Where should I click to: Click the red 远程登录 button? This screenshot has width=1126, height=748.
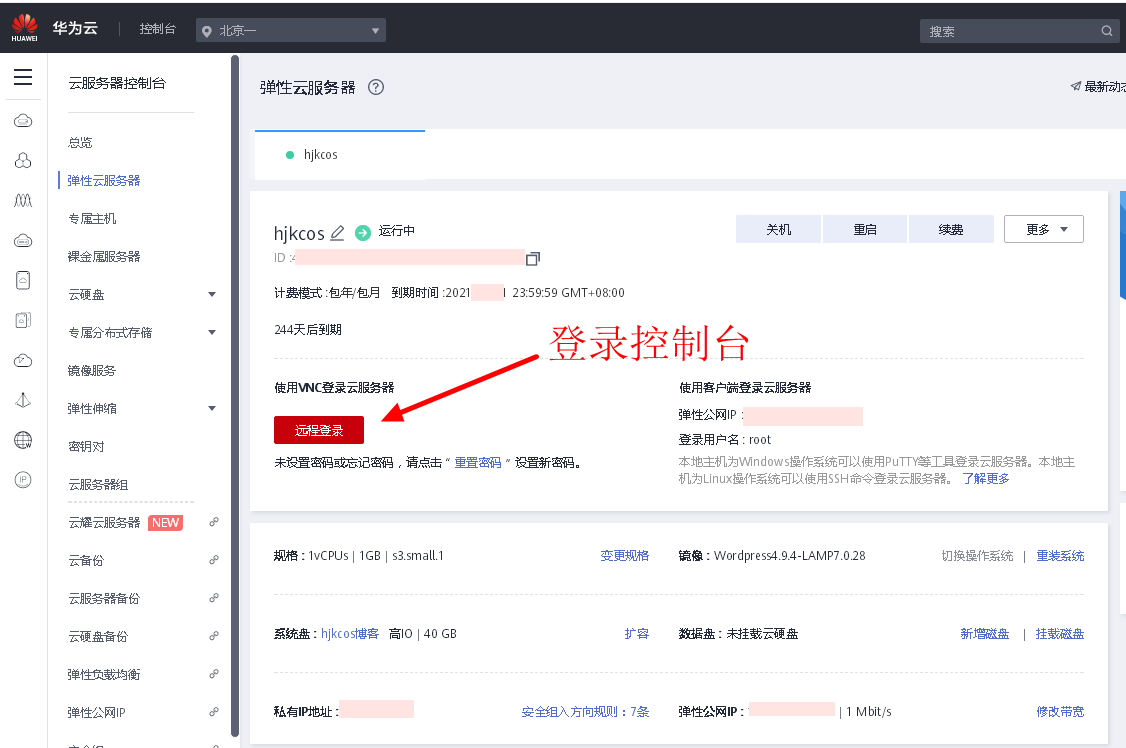point(319,430)
